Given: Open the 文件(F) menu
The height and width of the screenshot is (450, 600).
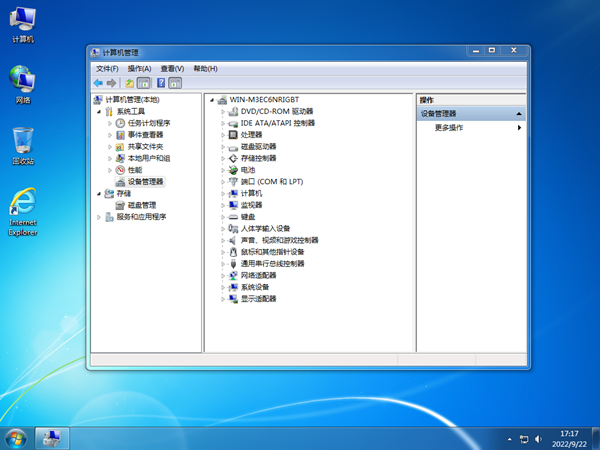Looking at the screenshot, I should 107,69.
